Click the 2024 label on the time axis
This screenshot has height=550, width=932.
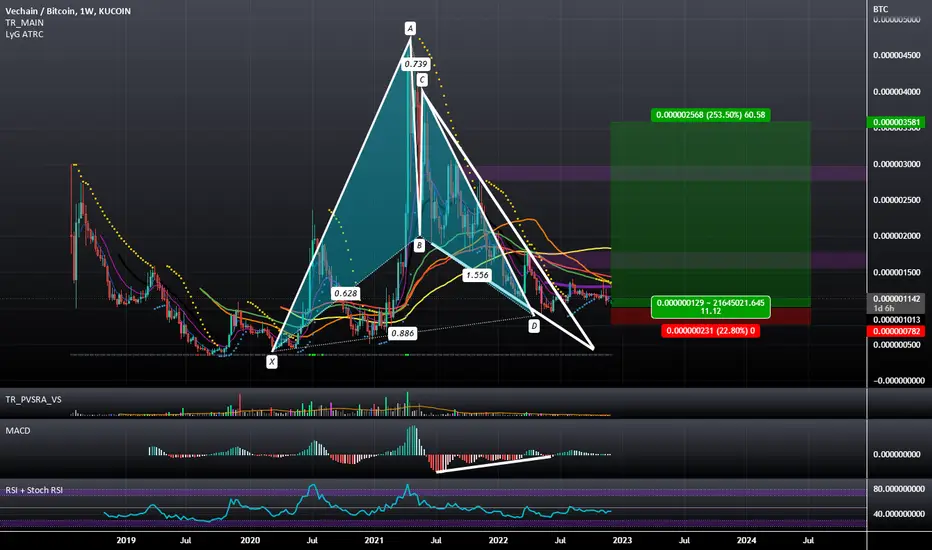click(747, 540)
